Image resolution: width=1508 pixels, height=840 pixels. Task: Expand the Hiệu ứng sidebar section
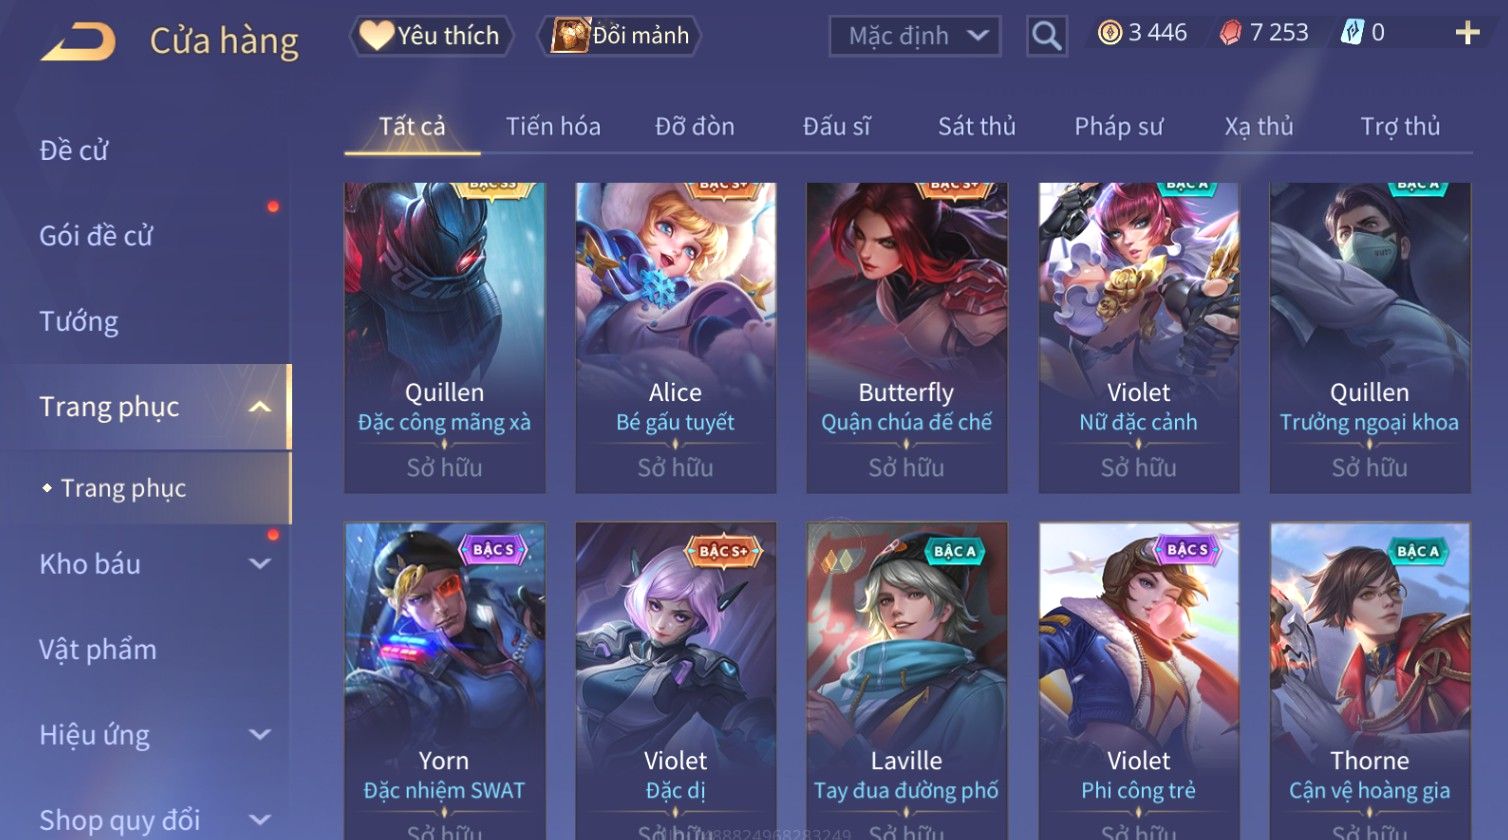click(x=260, y=735)
